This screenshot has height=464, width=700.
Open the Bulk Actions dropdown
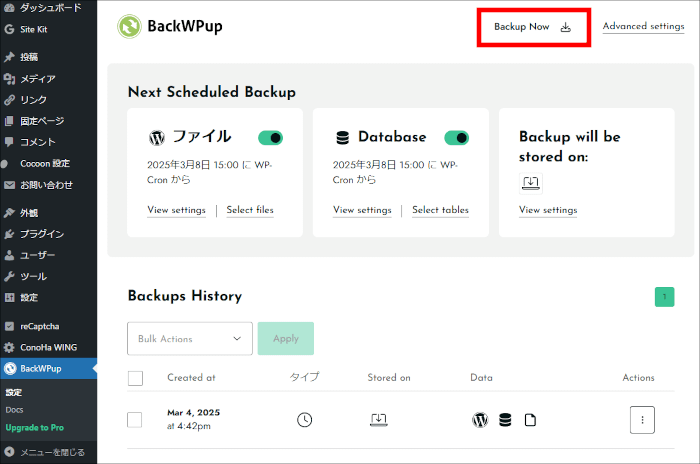[190, 339]
